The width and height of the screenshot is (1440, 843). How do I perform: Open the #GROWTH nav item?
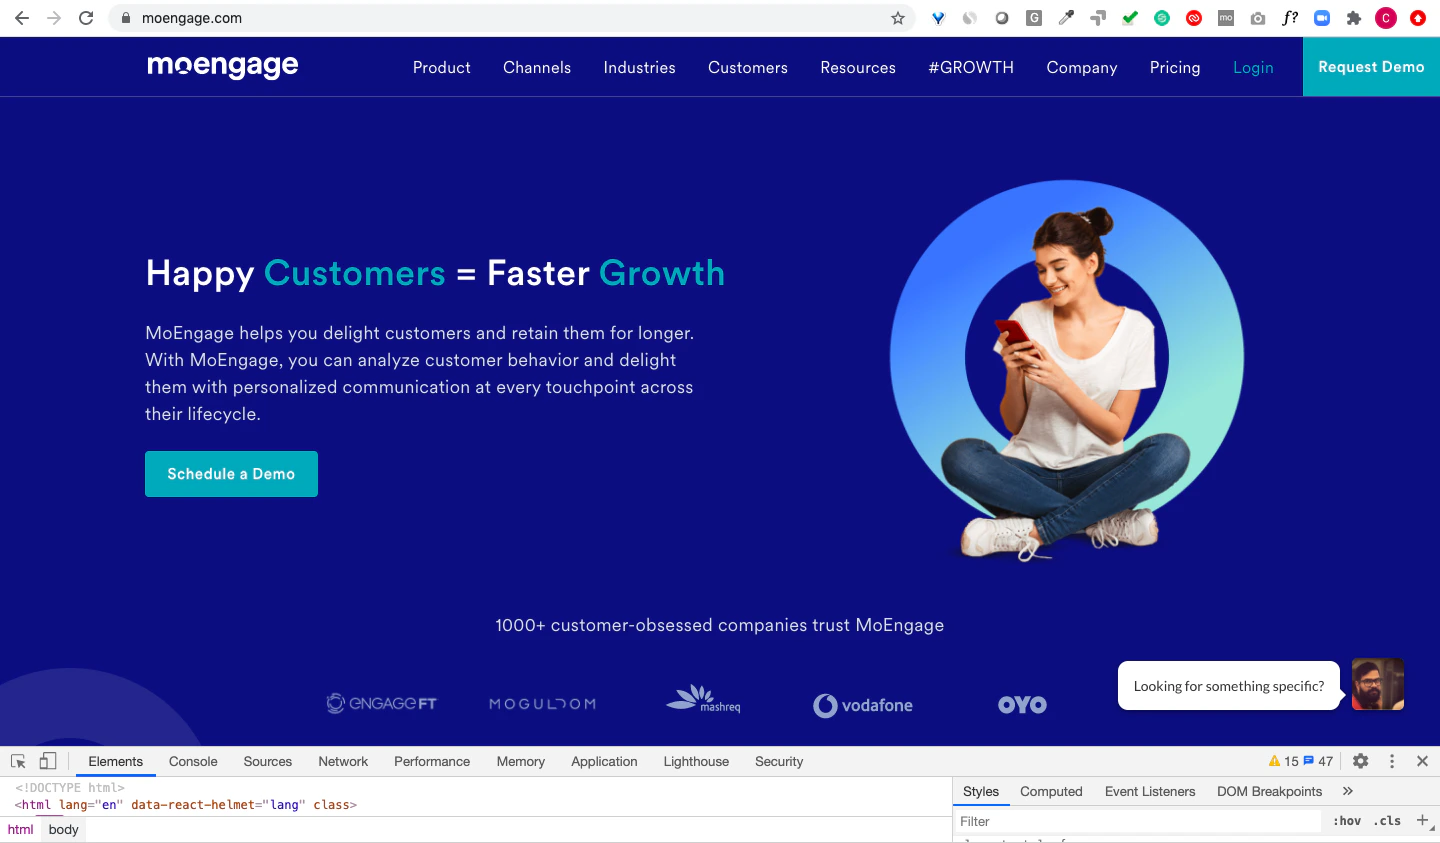(x=971, y=67)
